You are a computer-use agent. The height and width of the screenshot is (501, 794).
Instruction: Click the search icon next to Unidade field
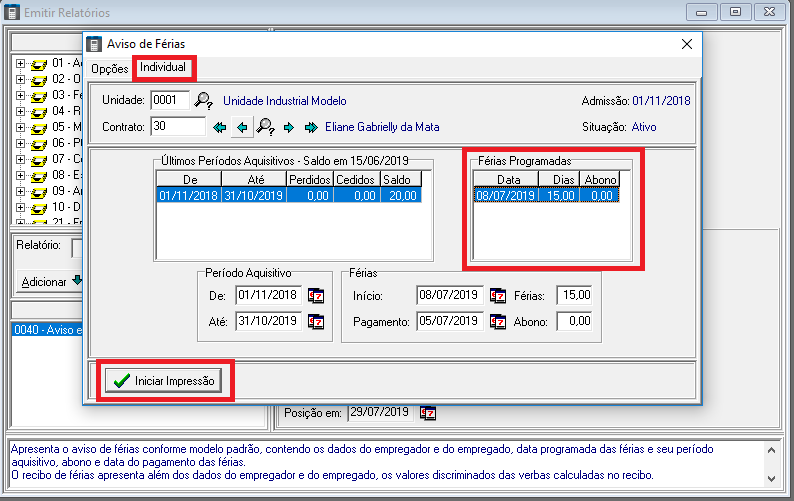click(x=203, y=100)
